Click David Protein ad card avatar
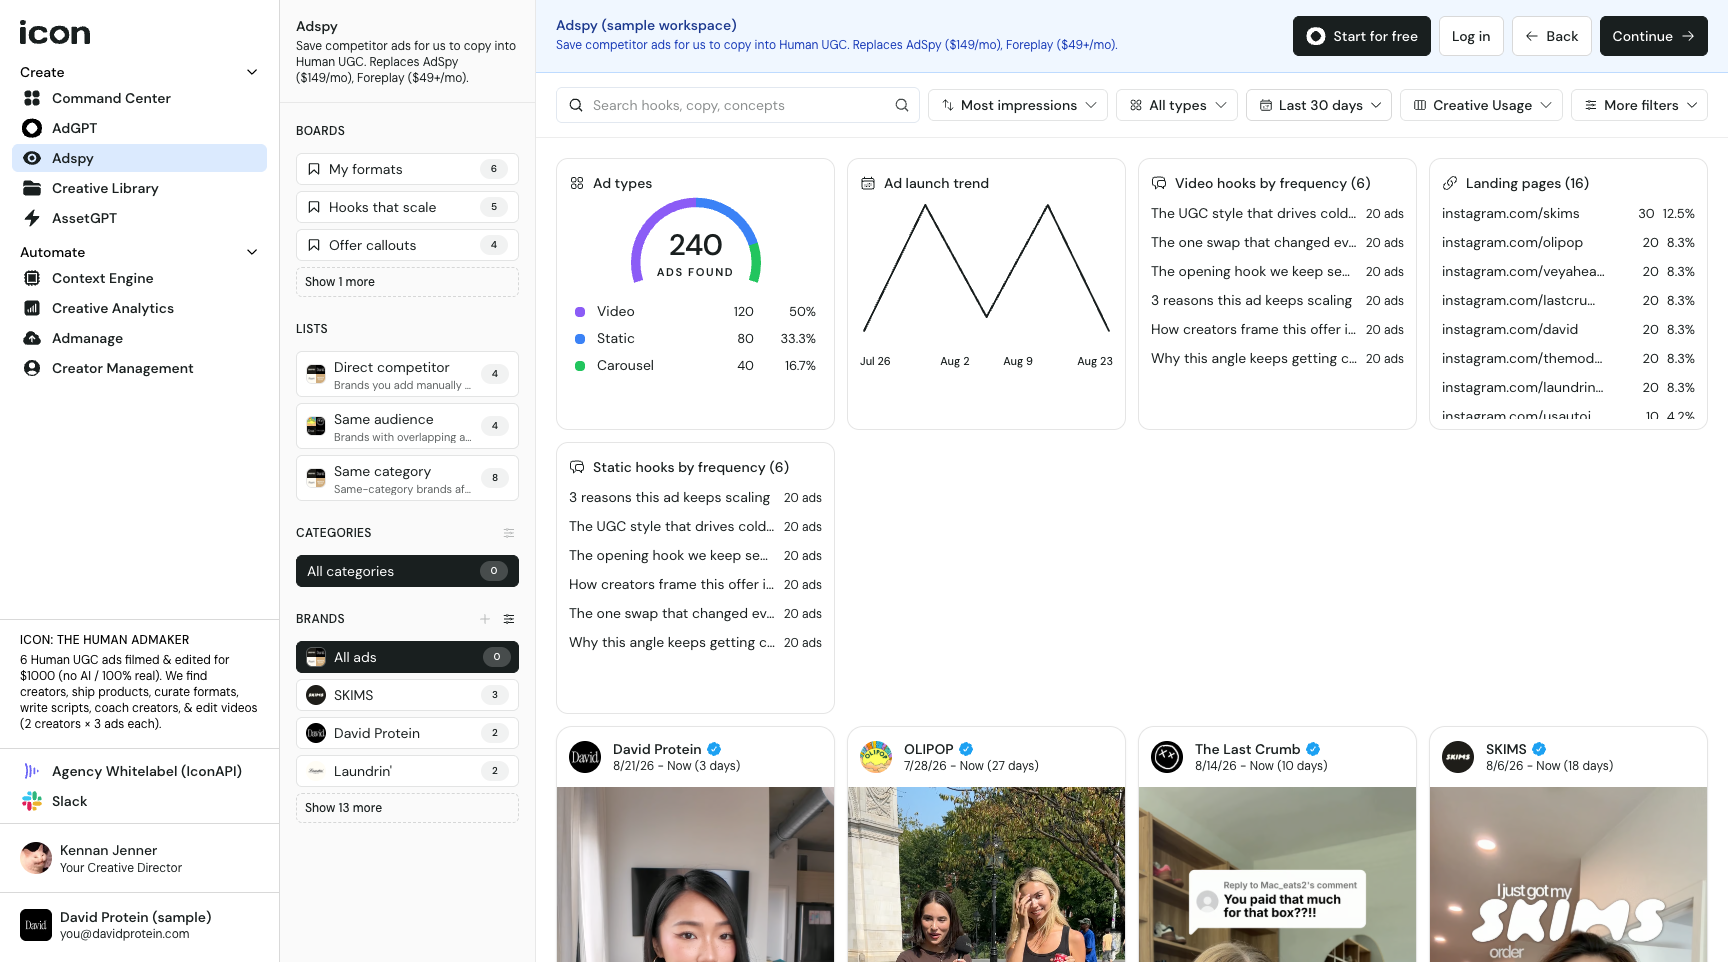The height and width of the screenshot is (962, 1728). pyautogui.click(x=585, y=757)
